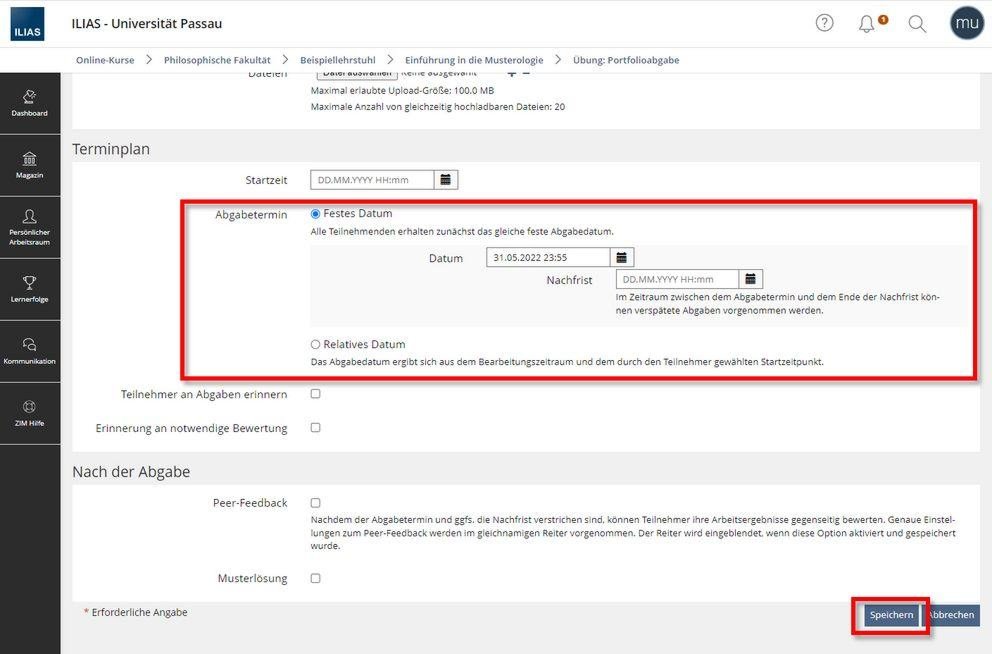Select the Festes Datum option

(x=315, y=214)
